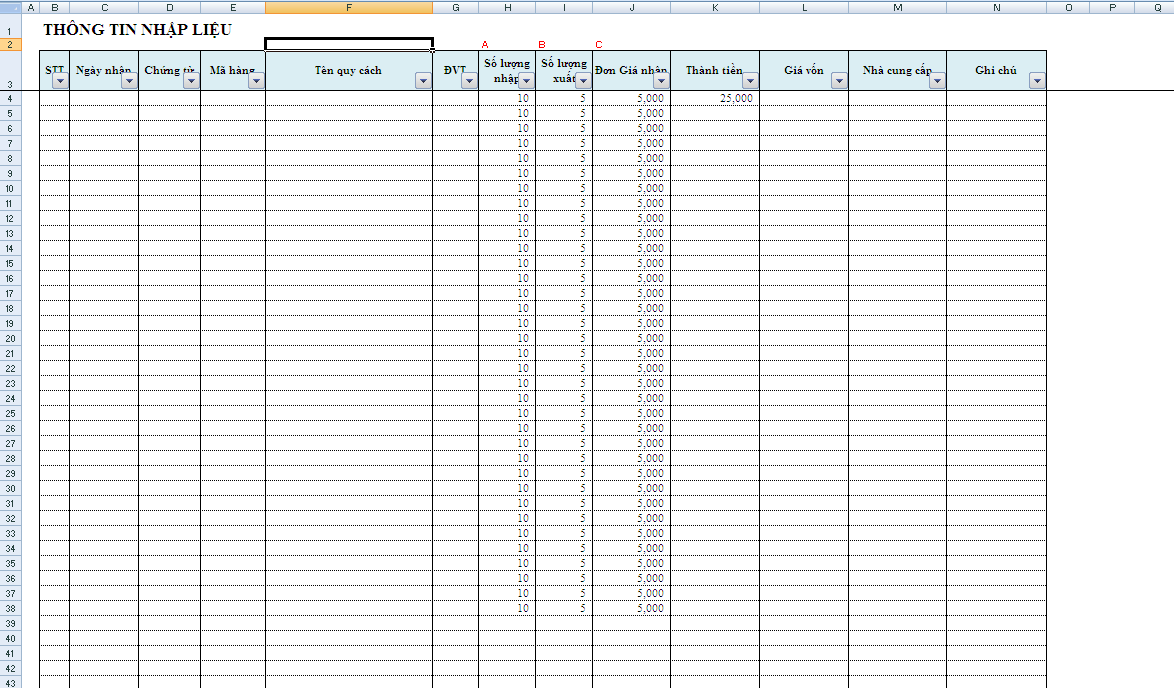Screen dimensions: 1174x688
Task: Select the Thành tiền cell showing 25,000
Action: click(714, 98)
